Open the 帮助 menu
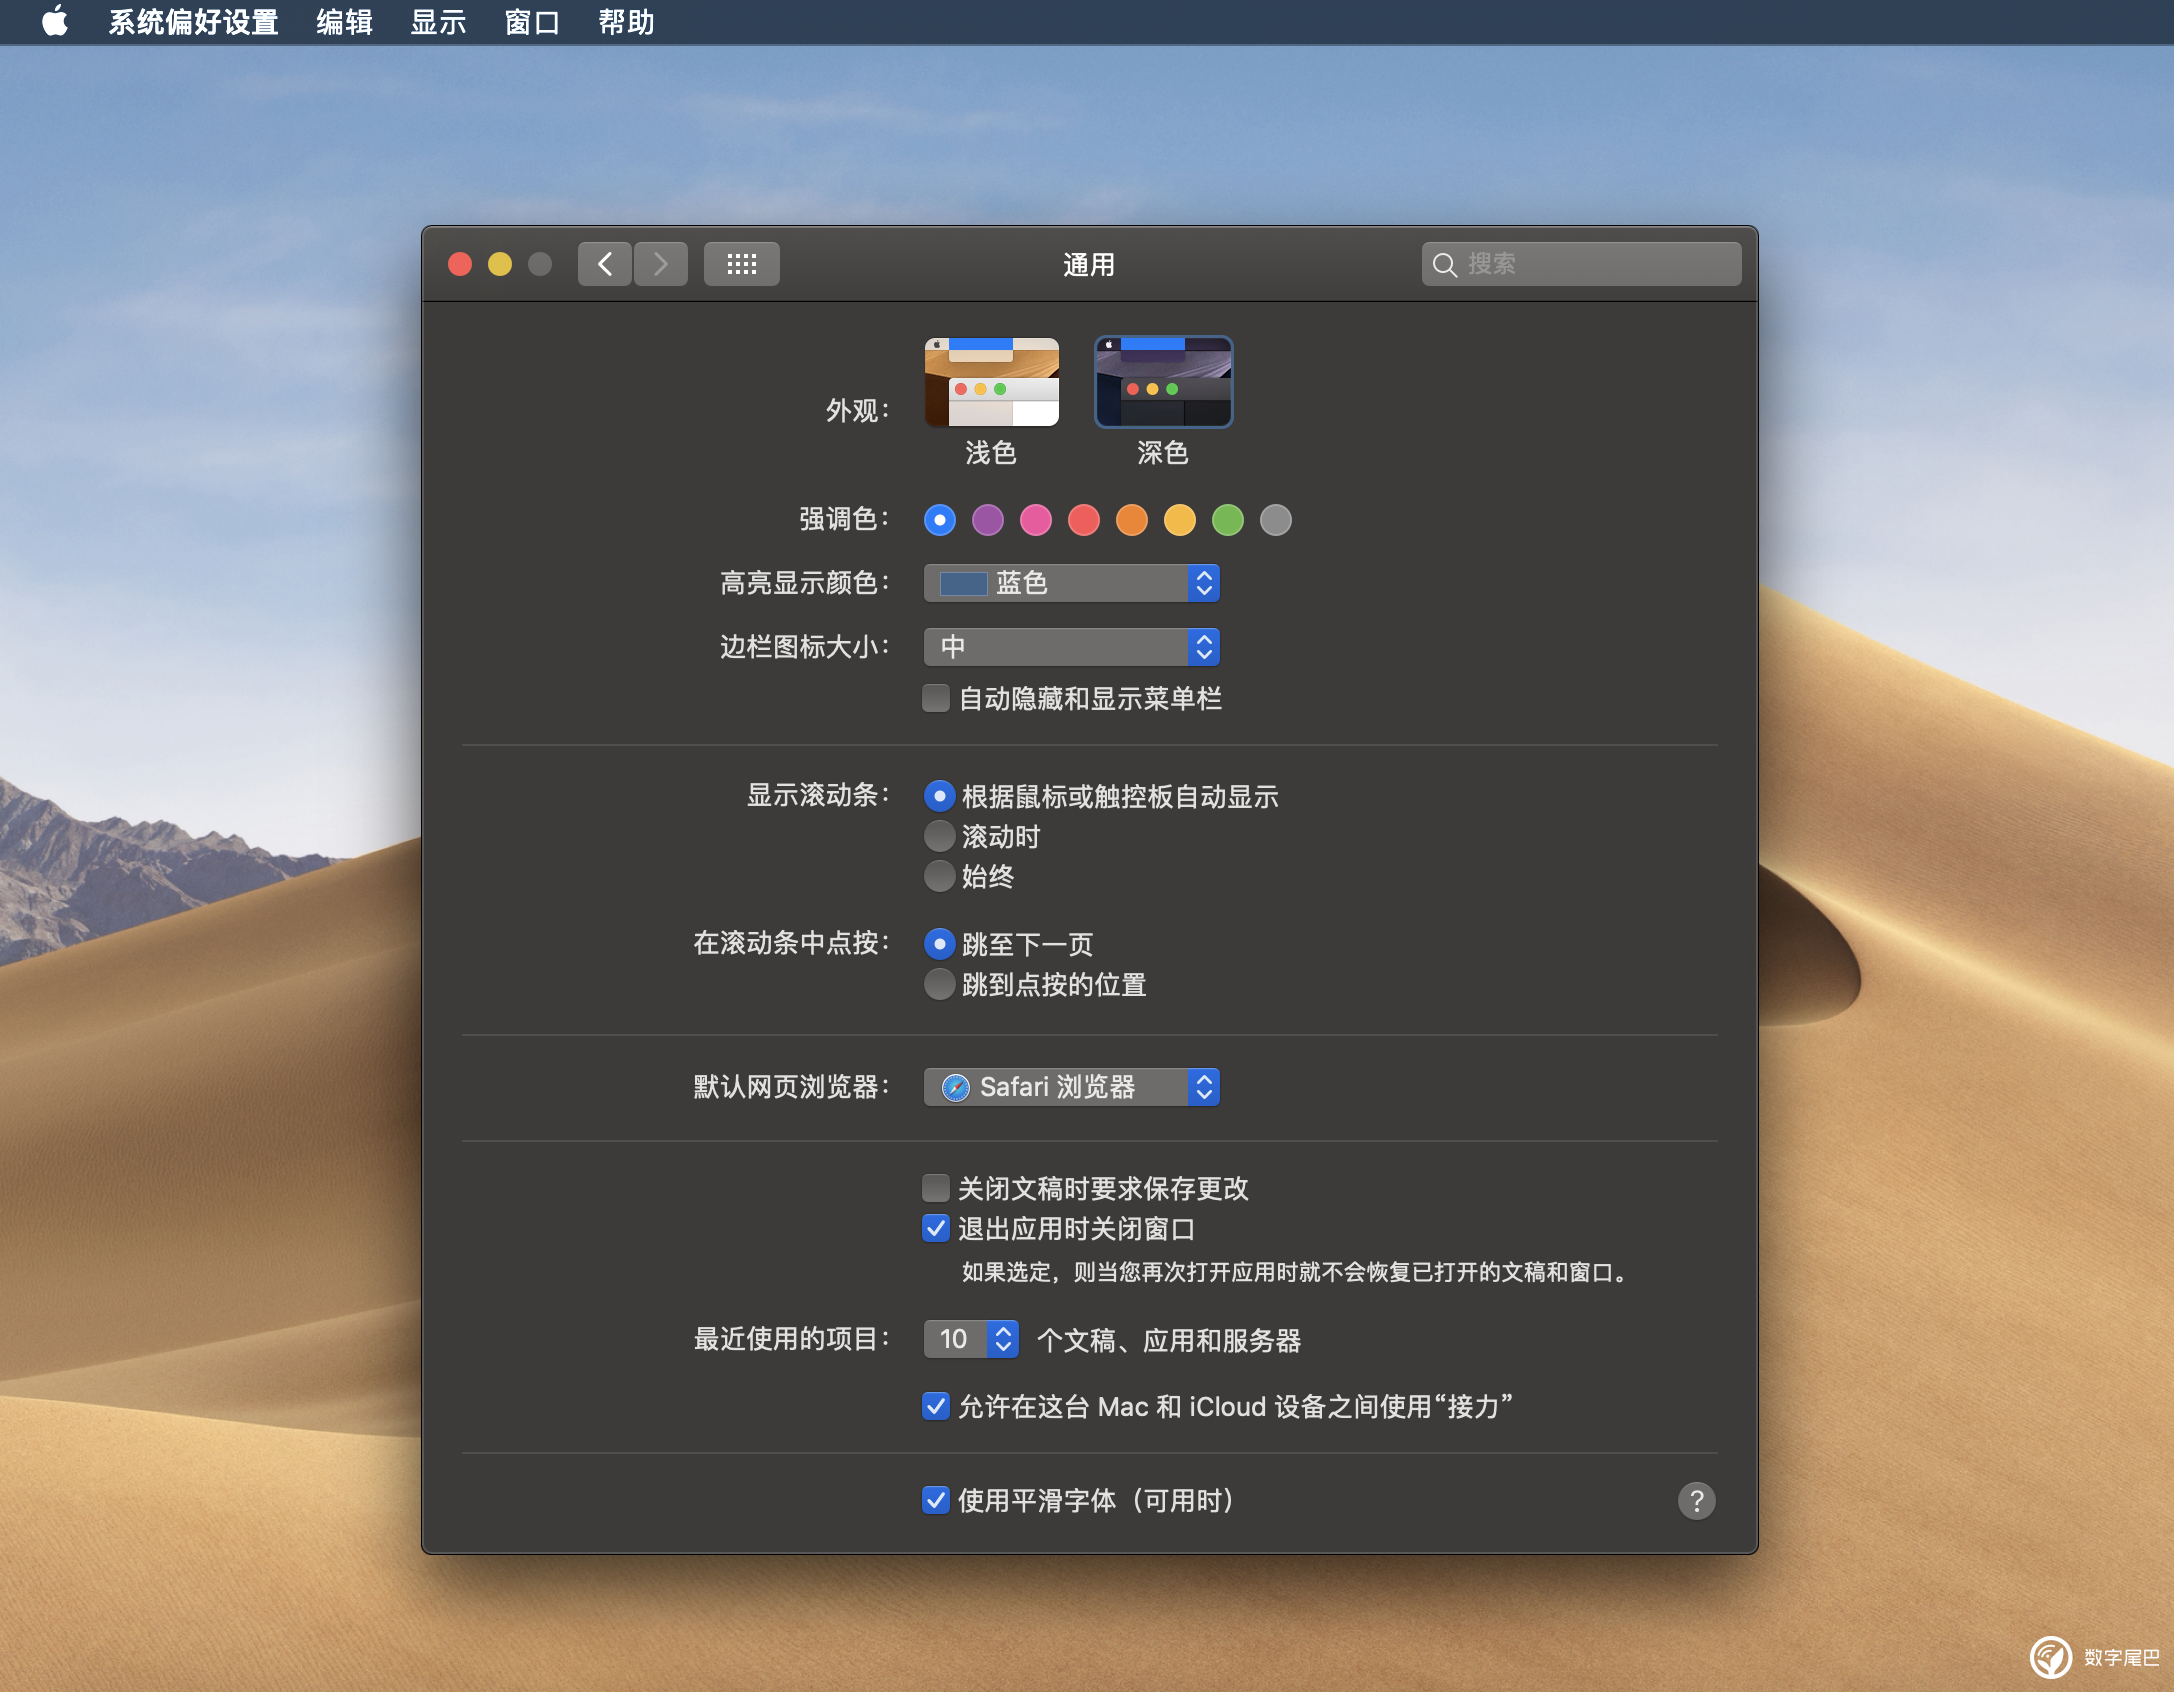2174x1692 pixels. click(626, 22)
